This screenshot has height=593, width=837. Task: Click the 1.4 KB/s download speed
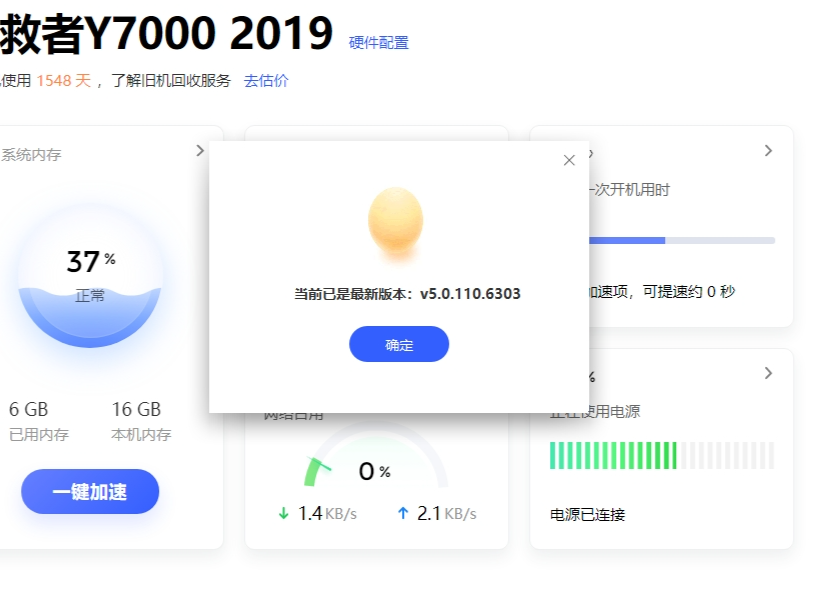[x=327, y=513]
